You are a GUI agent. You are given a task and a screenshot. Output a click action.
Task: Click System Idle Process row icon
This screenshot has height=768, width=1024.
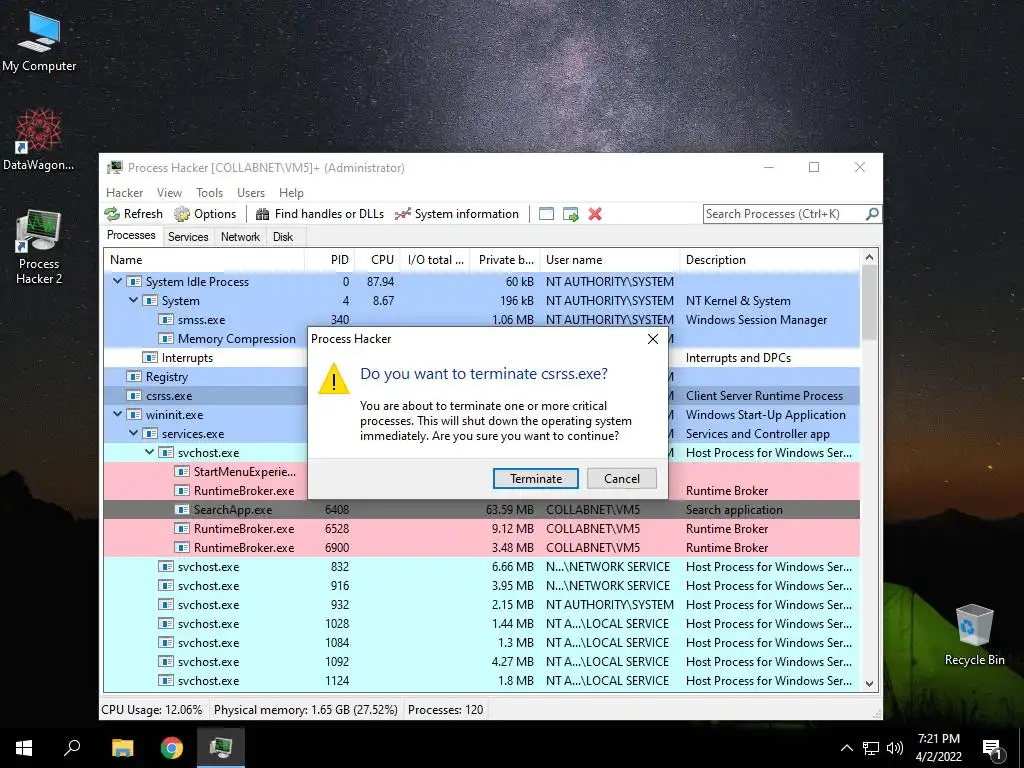tap(134, 281)
